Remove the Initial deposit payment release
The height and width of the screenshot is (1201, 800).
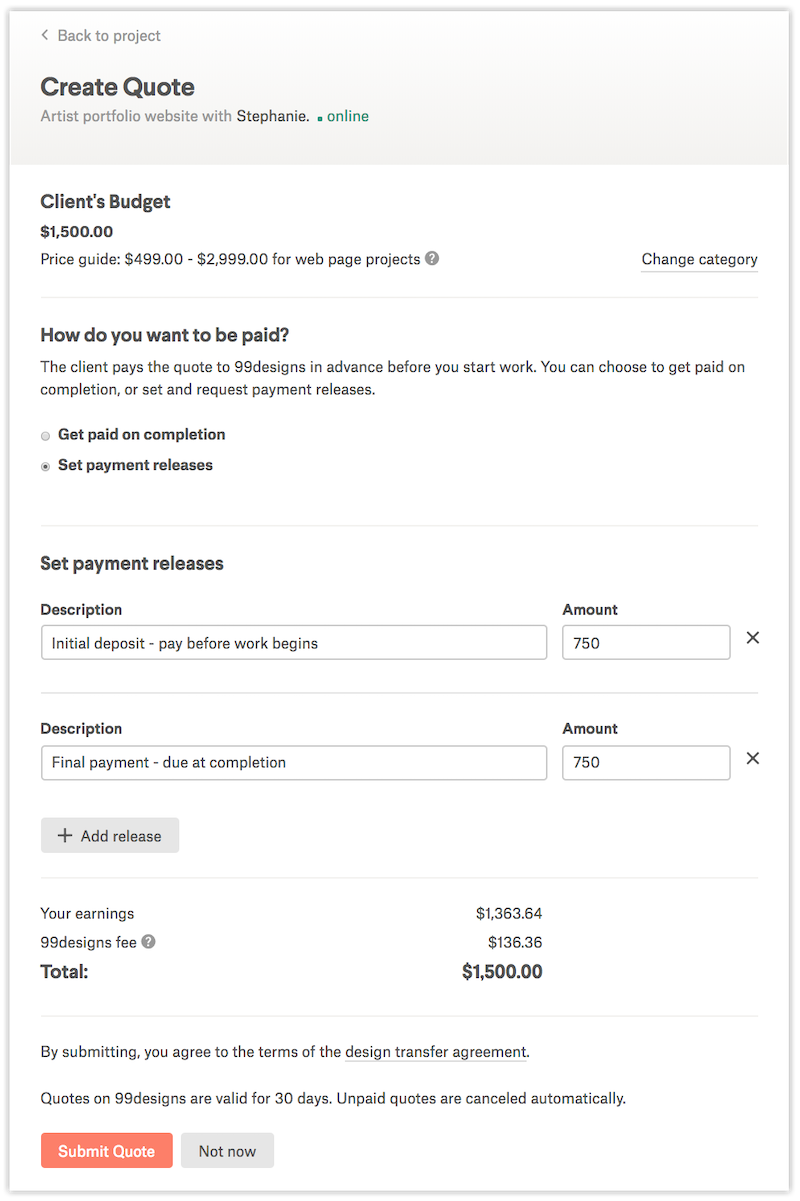[x=753, y=638]
